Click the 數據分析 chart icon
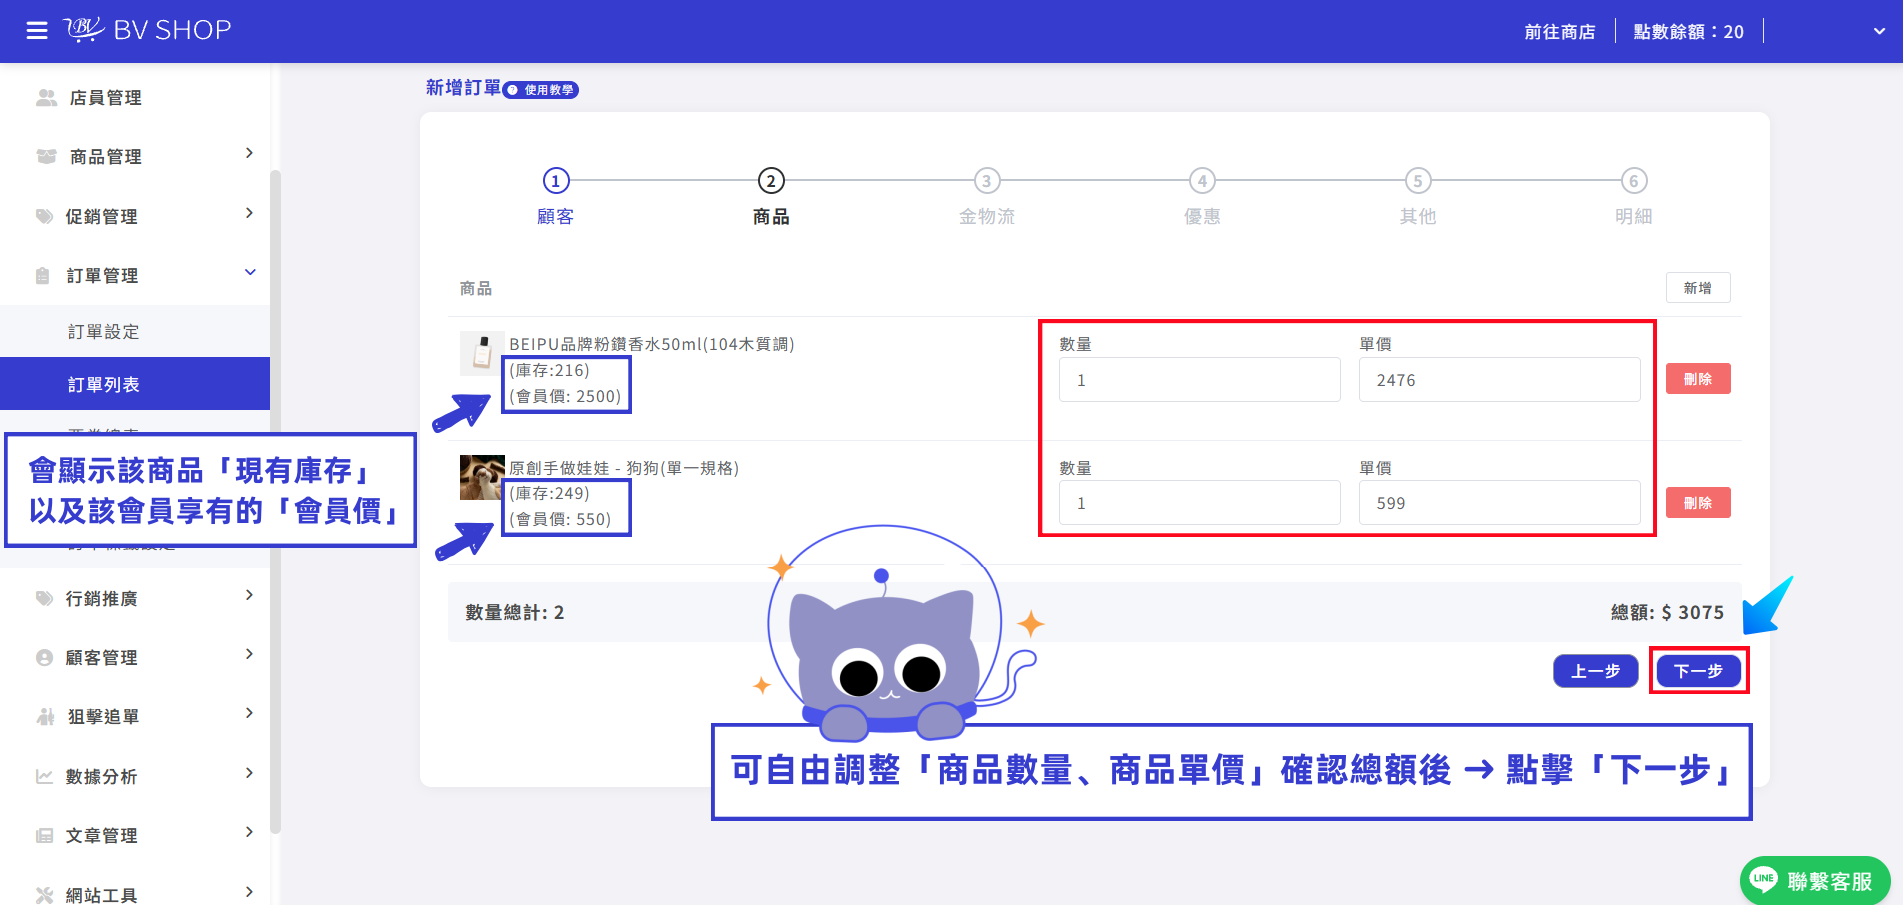The width and height of the screenshot is (1903, 905). coord(44,776)
